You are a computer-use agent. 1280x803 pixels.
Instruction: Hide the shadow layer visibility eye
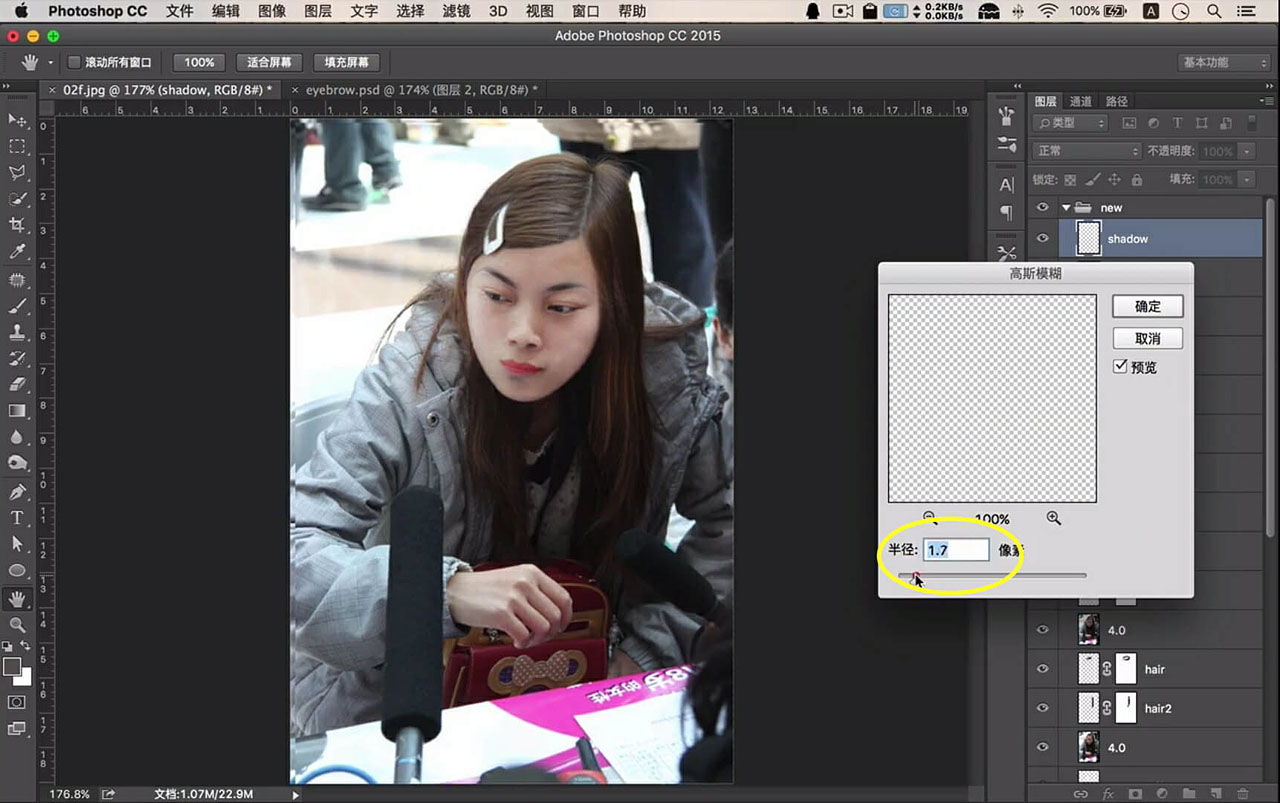coord(1043,238)
